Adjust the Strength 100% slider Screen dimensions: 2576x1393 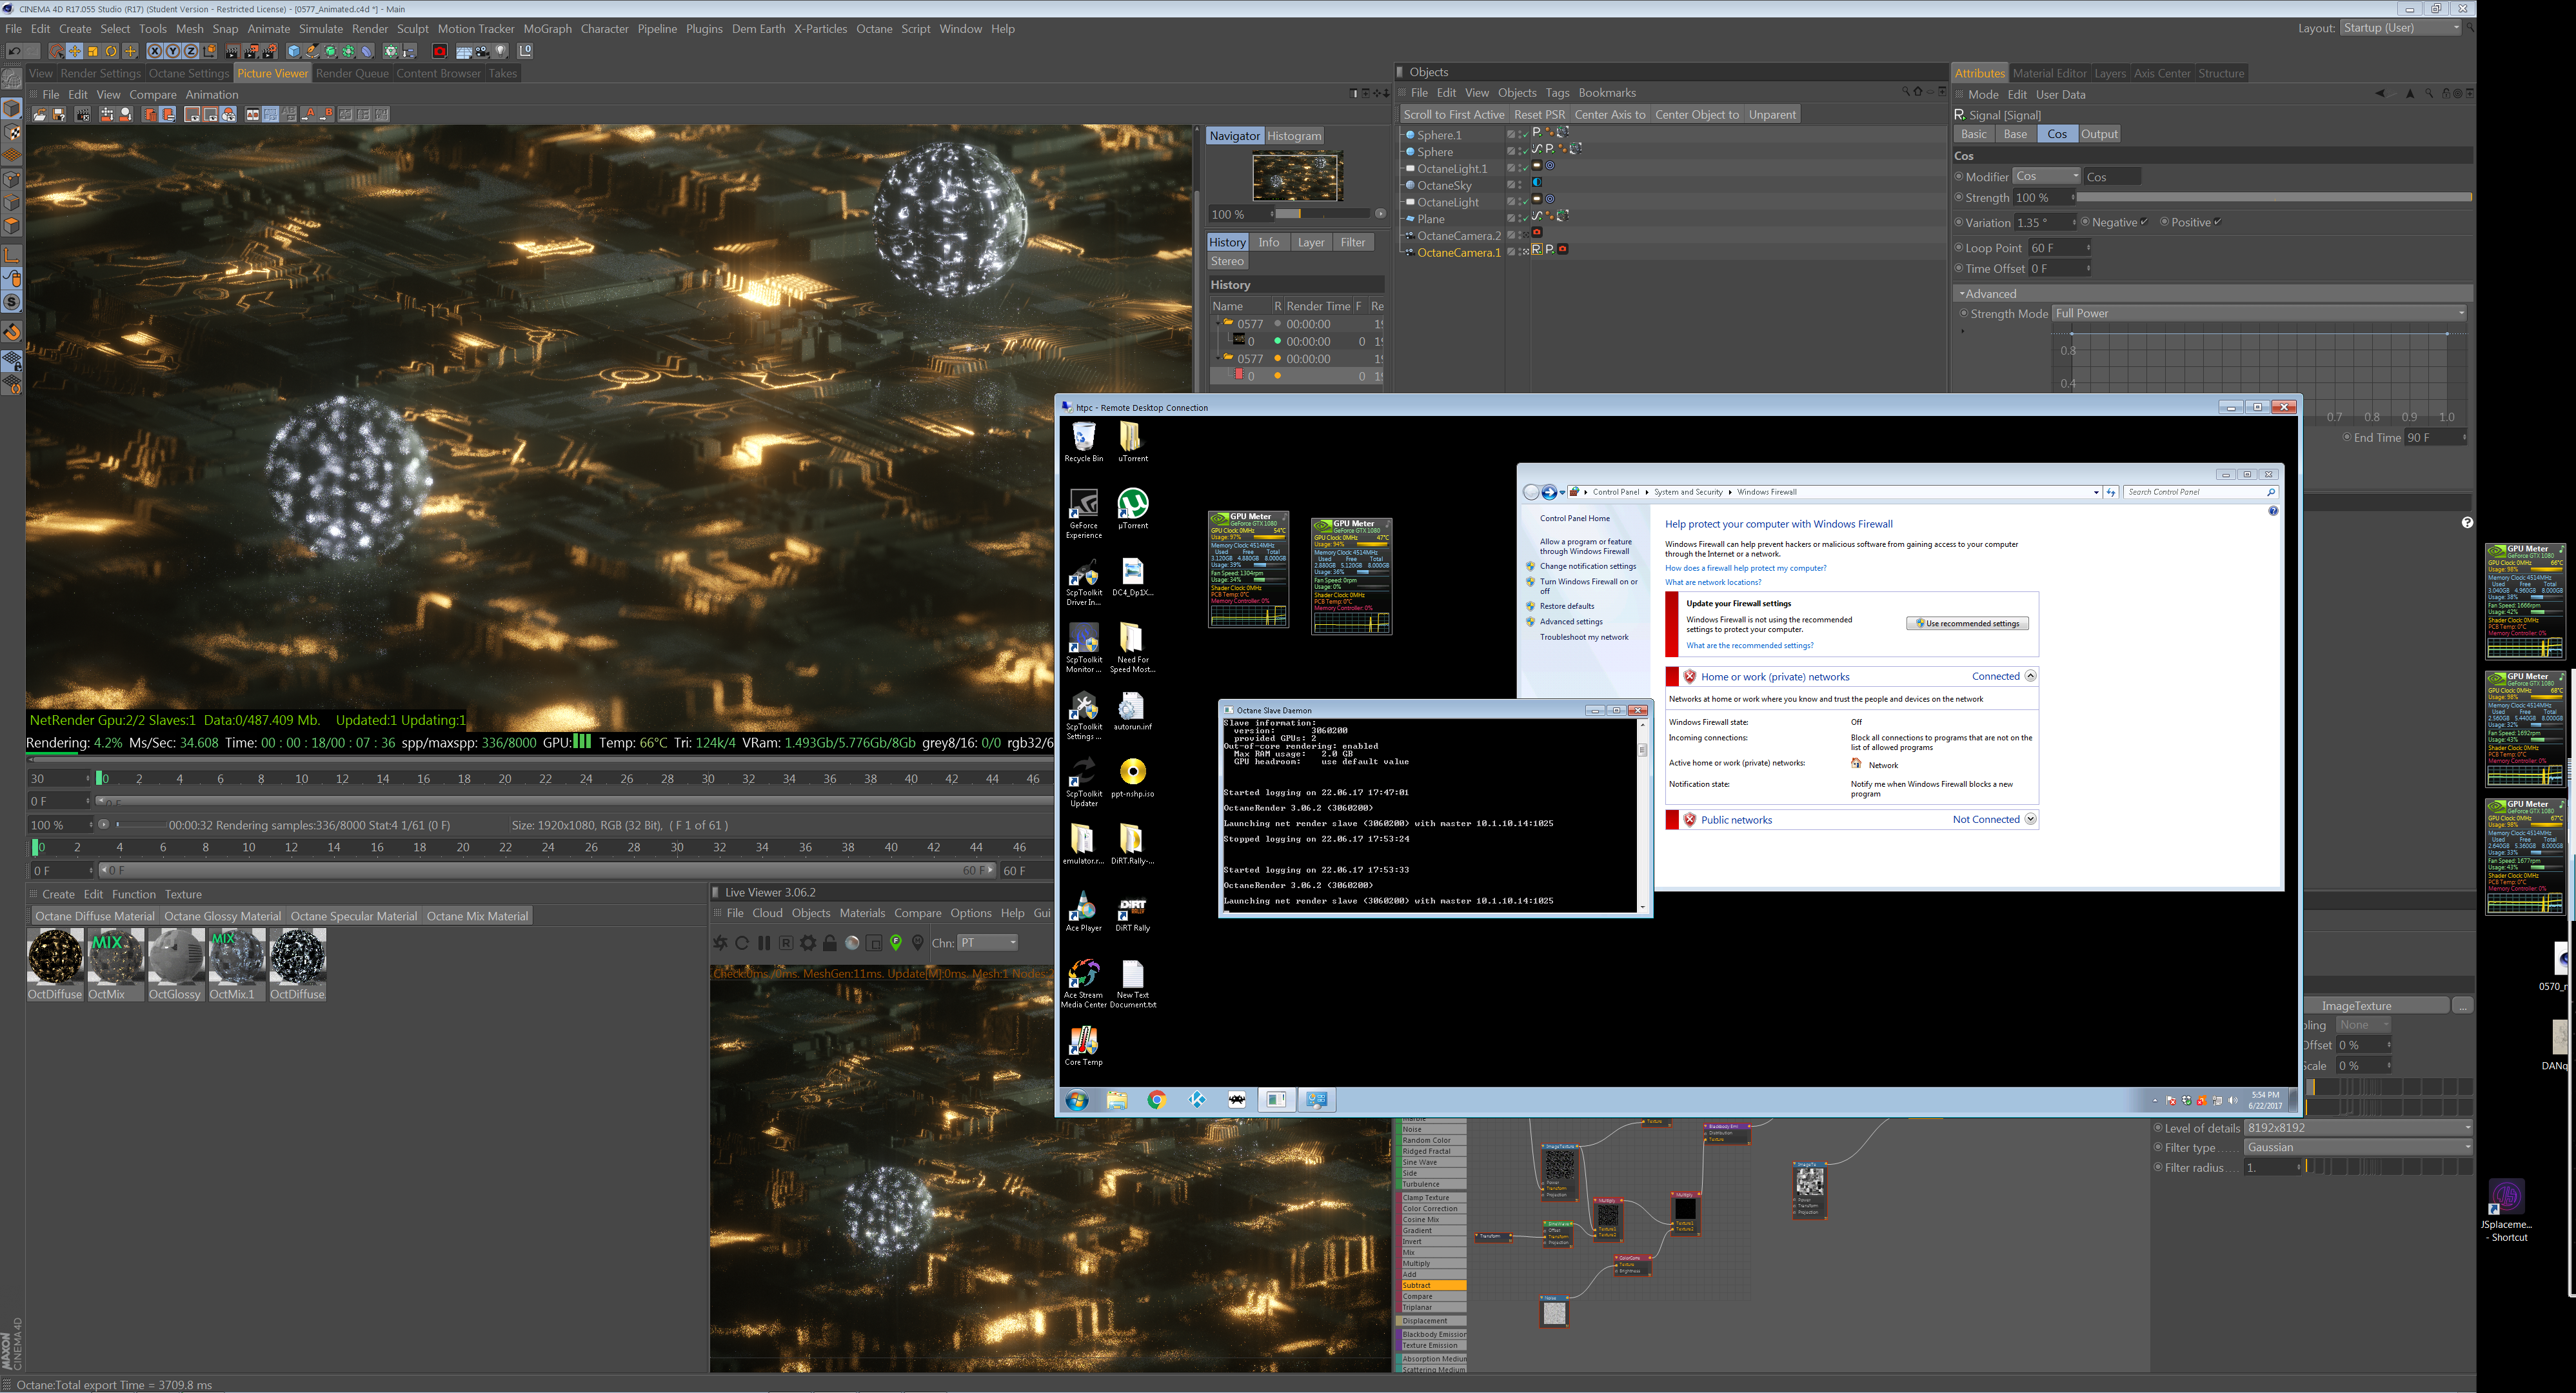click(x=2270, y=197)
